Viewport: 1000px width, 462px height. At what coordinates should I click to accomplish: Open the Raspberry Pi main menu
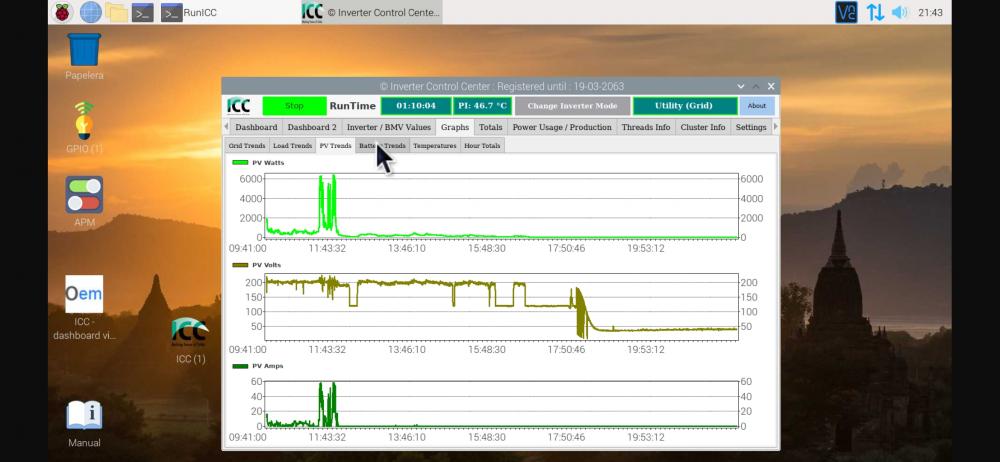[62, 12]
